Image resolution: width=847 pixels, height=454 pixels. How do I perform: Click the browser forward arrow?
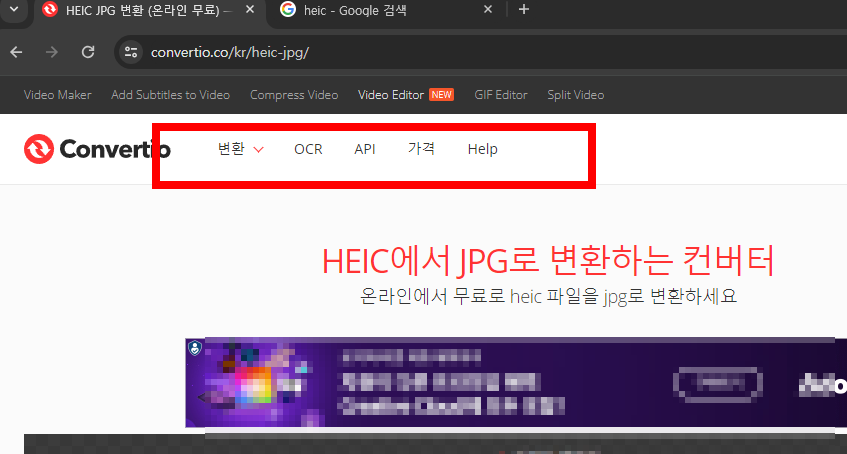pos(52,52)
